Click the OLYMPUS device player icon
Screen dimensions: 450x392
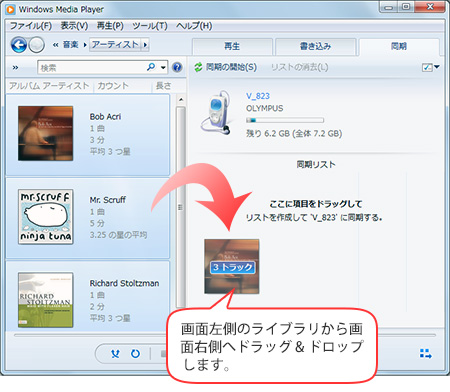click(x=216, y=113)
